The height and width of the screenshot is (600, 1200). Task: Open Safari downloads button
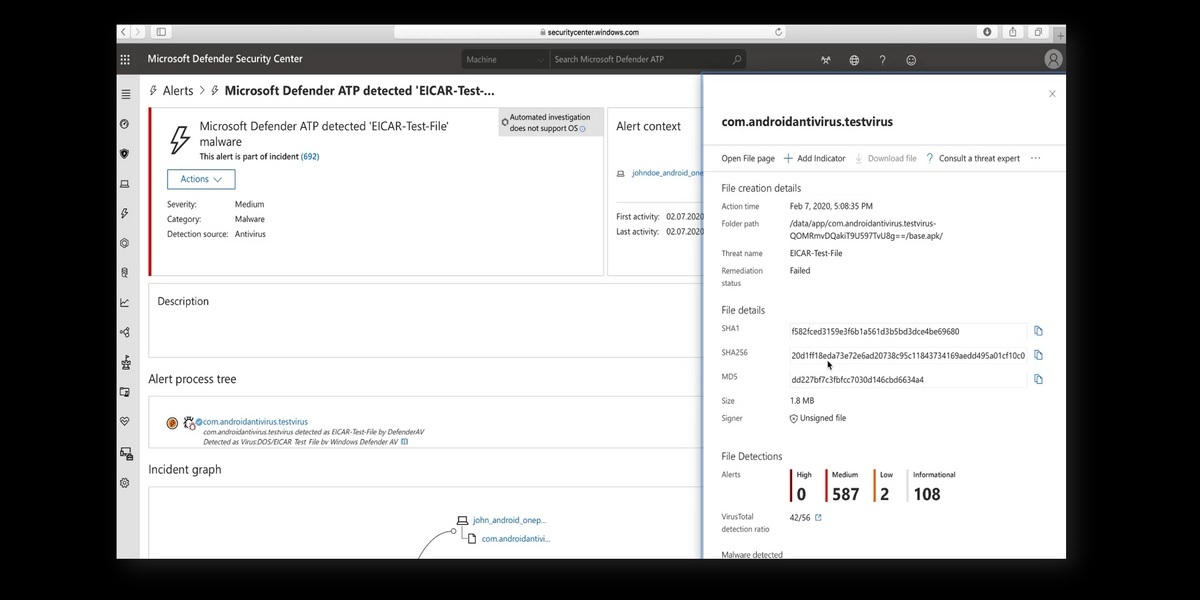pyautogui.click(x=988, y=32)
